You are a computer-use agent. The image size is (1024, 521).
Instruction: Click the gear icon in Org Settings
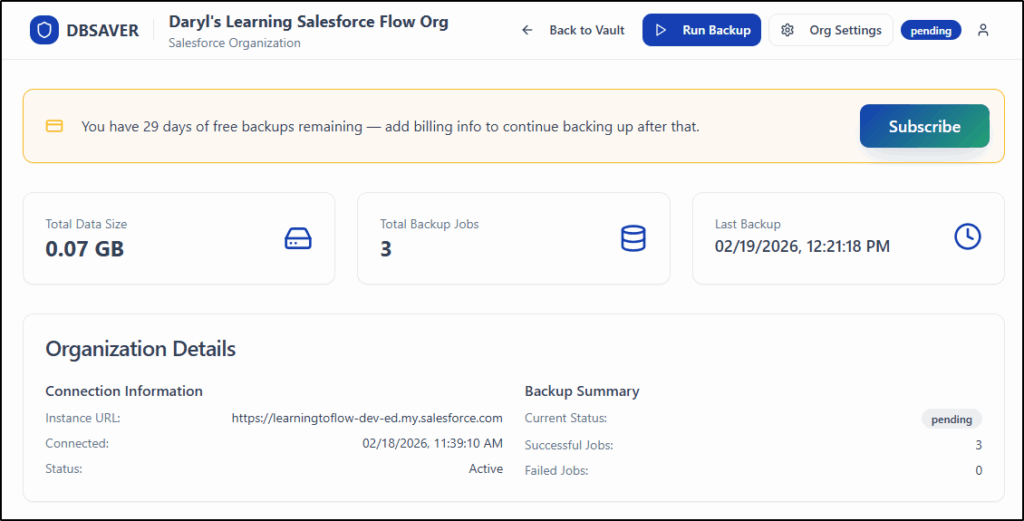[x=787, y=30]
